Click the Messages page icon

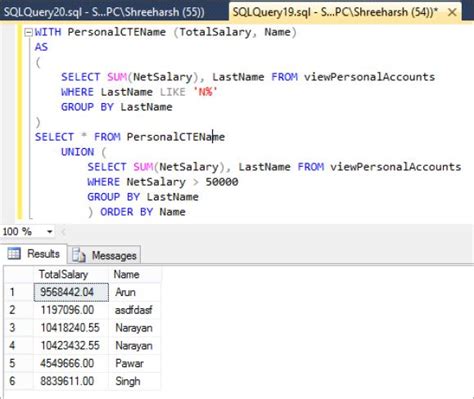click(x=79, y=255)
